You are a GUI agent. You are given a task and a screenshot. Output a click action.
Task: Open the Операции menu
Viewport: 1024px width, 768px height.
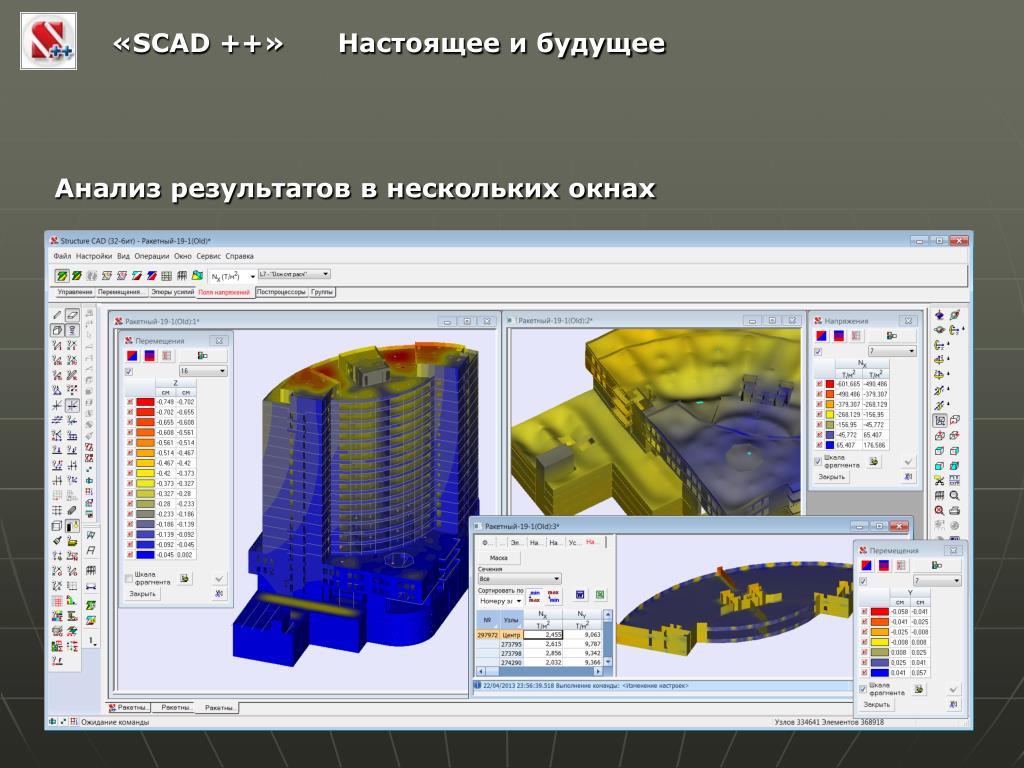click(152, 256)
